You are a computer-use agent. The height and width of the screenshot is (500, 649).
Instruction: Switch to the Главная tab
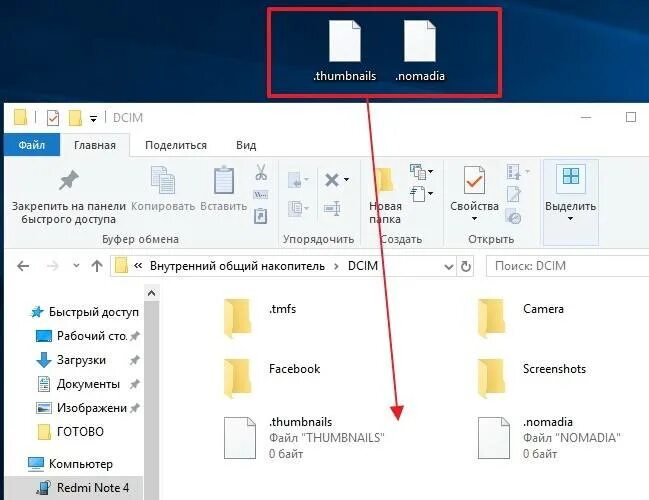coord(95,145)
